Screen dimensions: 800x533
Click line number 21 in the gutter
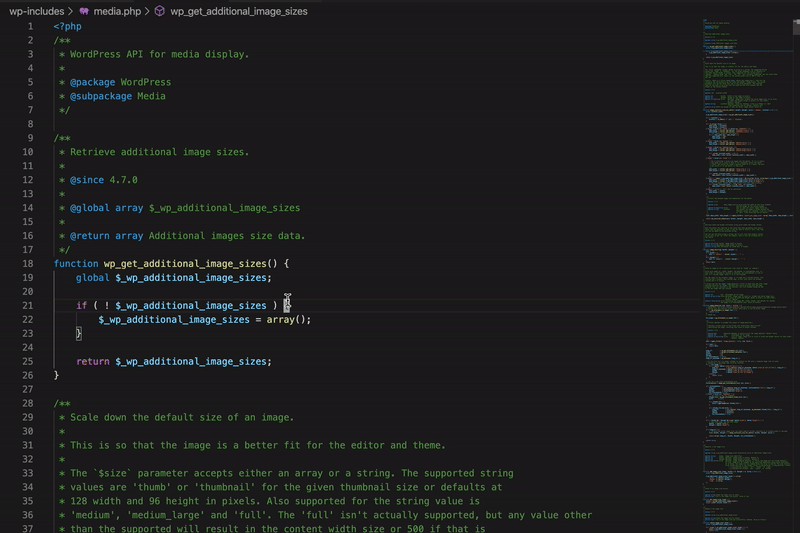pyautogui.click(x=28, y=306)
